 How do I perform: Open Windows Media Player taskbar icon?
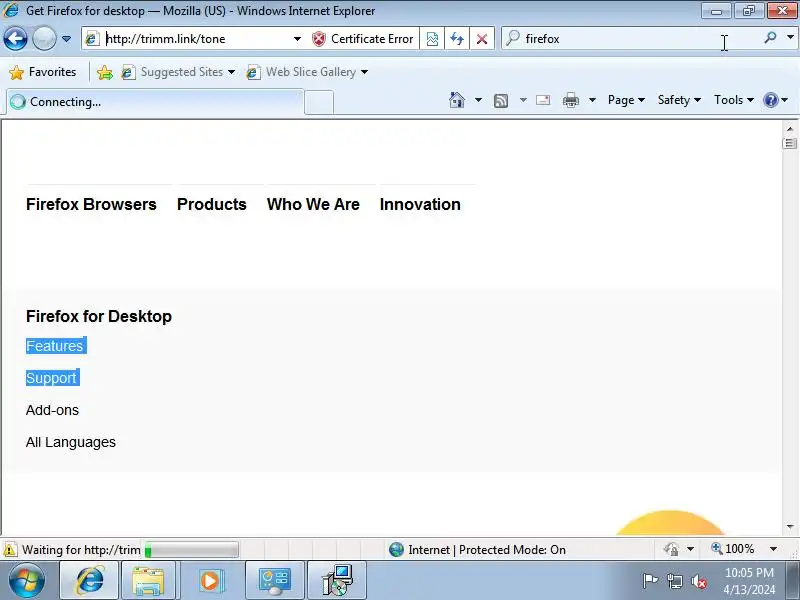pos(210,581)
